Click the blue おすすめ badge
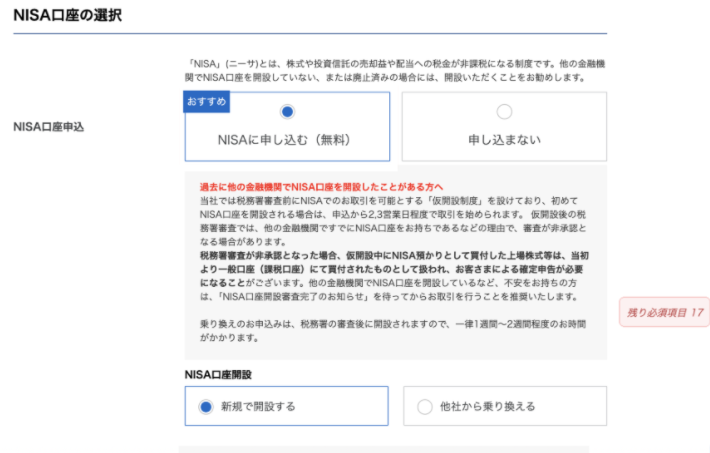 207,102
